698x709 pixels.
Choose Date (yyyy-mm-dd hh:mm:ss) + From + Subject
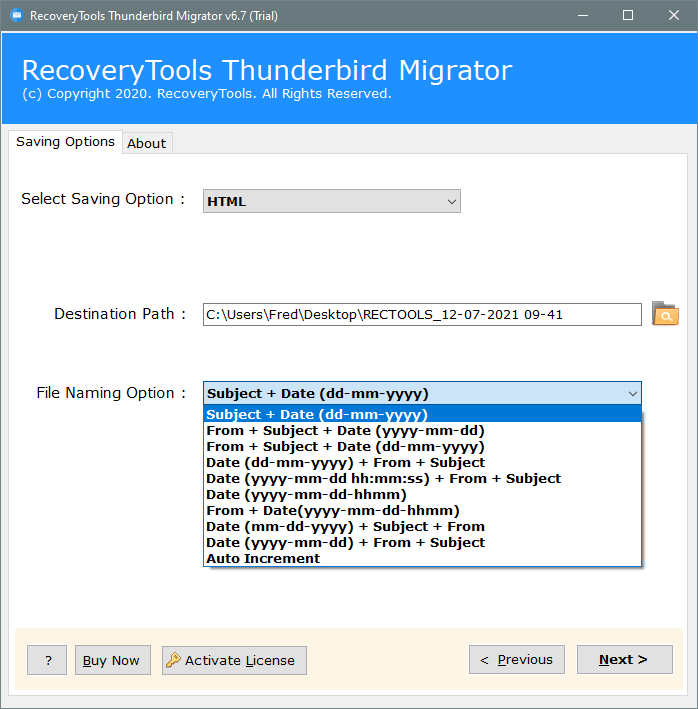pyautogui.click(x=422, y=478)
